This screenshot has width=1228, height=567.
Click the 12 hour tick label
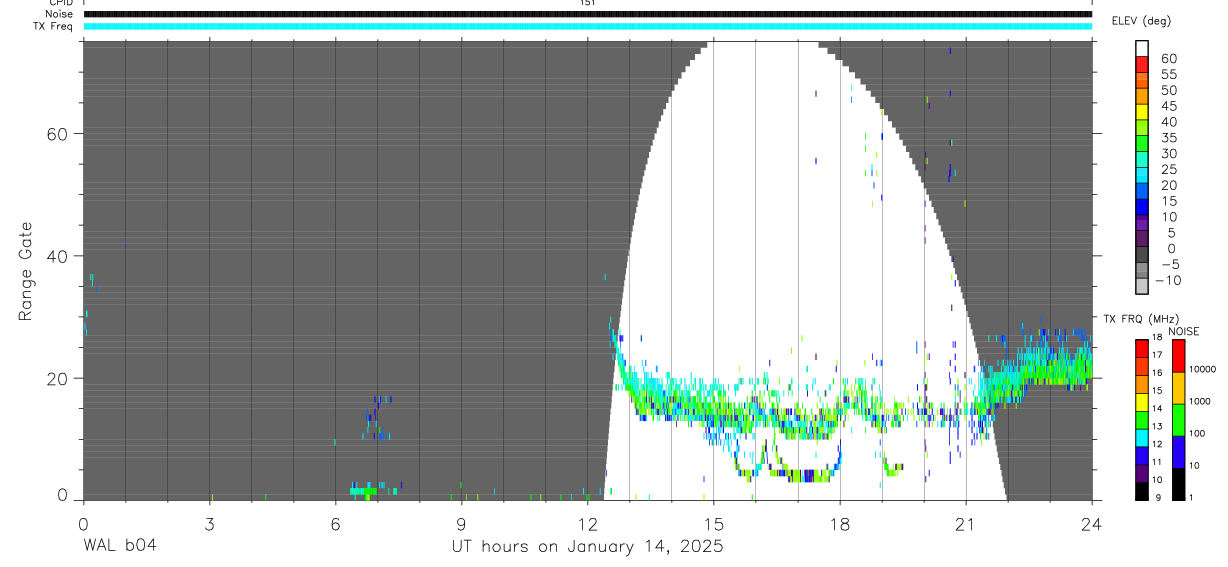(587, 523)
